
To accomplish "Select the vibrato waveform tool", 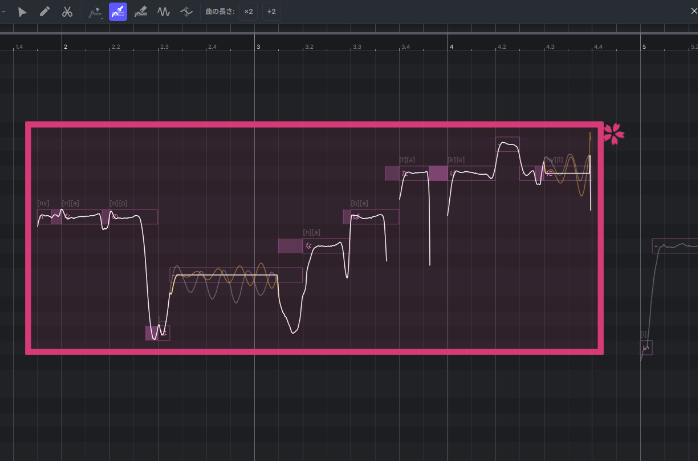I will [x=163, y=12].
